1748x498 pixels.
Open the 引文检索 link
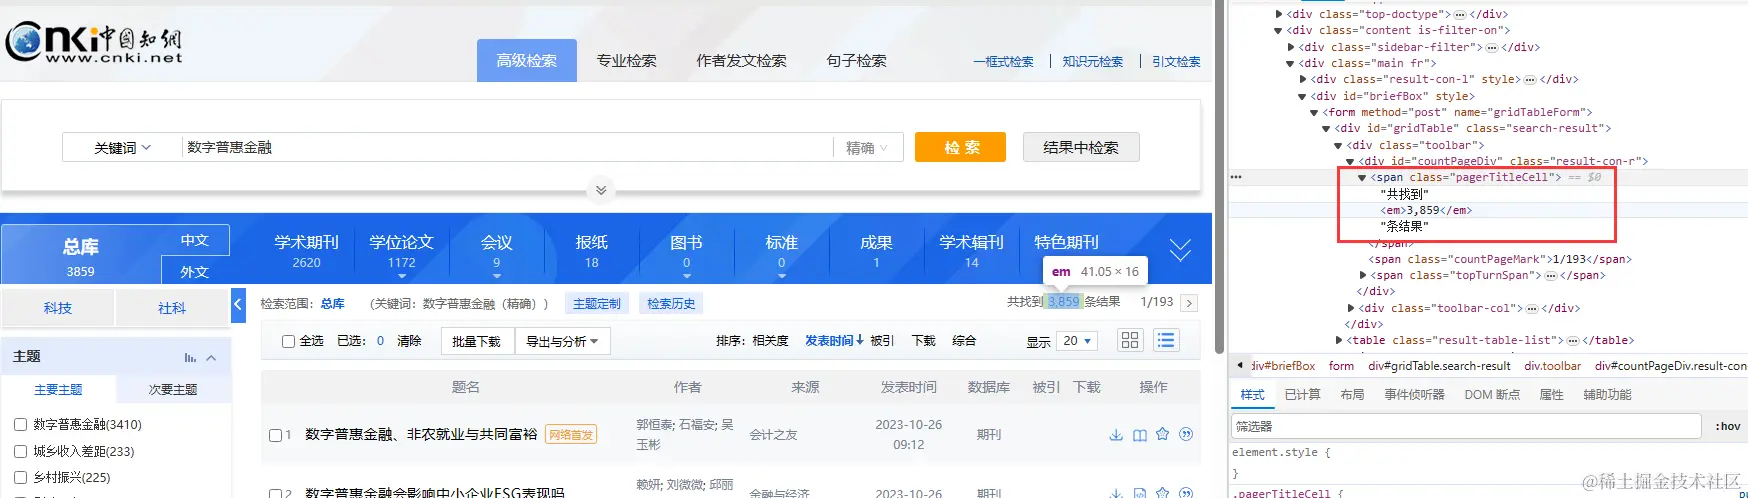click(x=1176, y=61)
